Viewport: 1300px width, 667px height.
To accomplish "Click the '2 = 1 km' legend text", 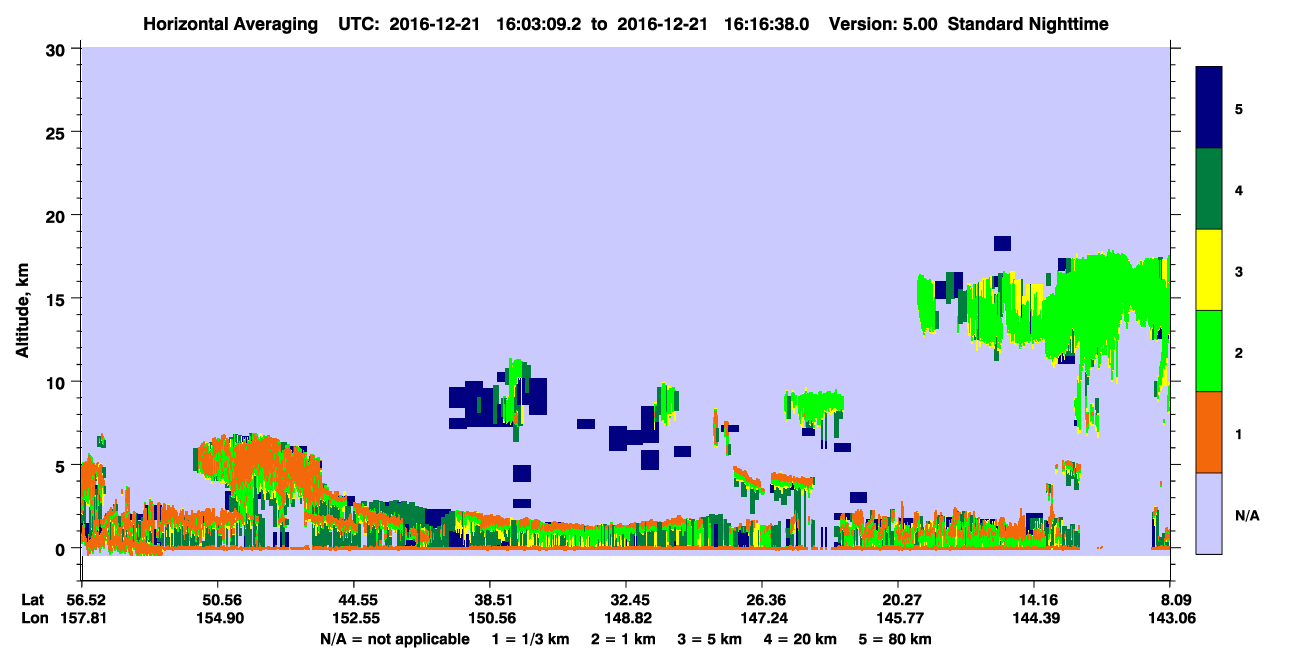I will [622, 639].
